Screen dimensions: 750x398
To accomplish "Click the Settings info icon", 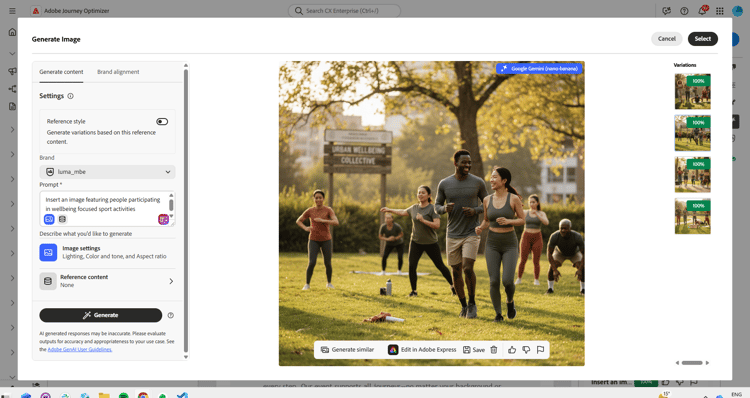I will tap(70, 96).
